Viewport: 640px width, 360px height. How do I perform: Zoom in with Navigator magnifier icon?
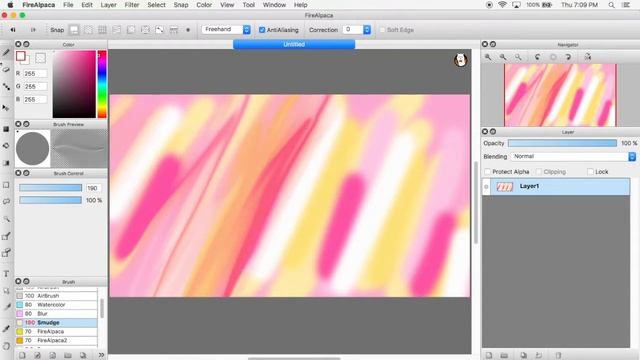488,57
